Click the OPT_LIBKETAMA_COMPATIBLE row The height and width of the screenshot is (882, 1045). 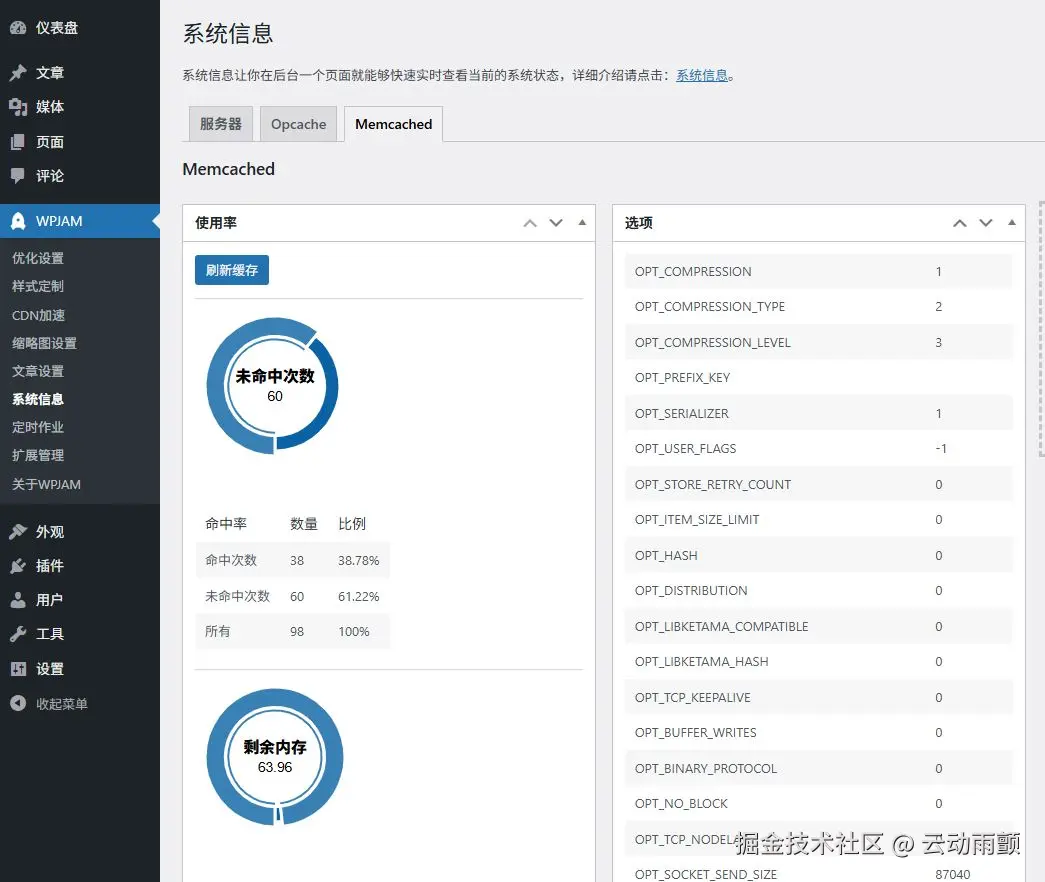coord(818,626)
